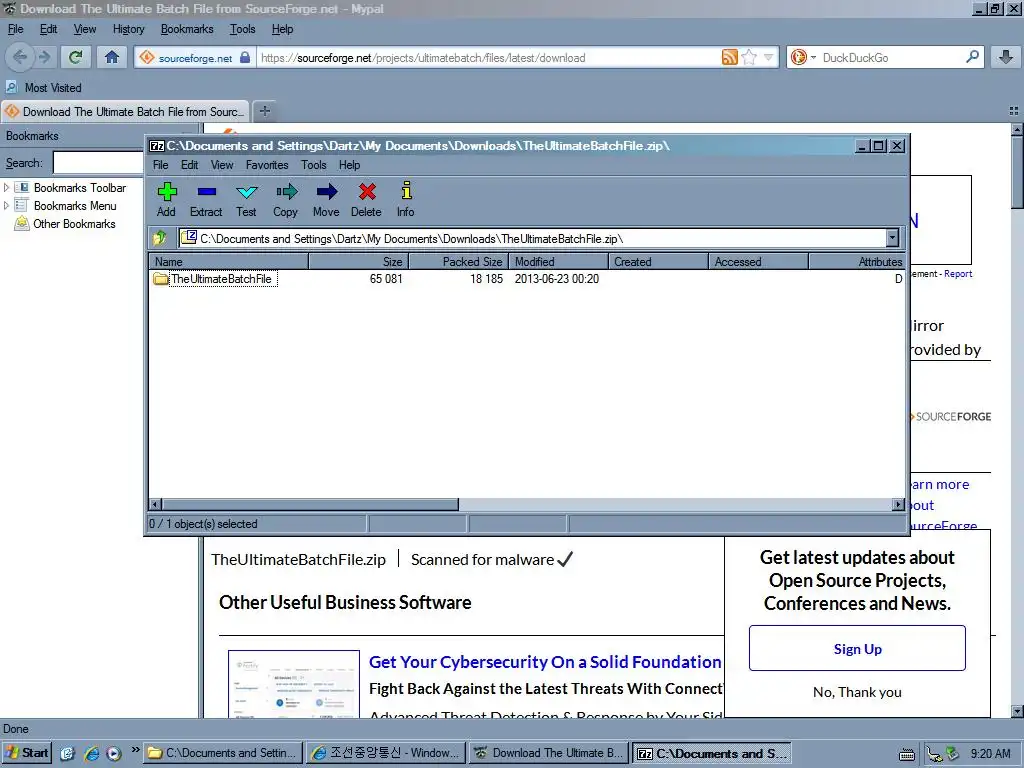Sort archive list by Name column header
The width and height of the screenshot is (1024, 768).
coord(229,261)
